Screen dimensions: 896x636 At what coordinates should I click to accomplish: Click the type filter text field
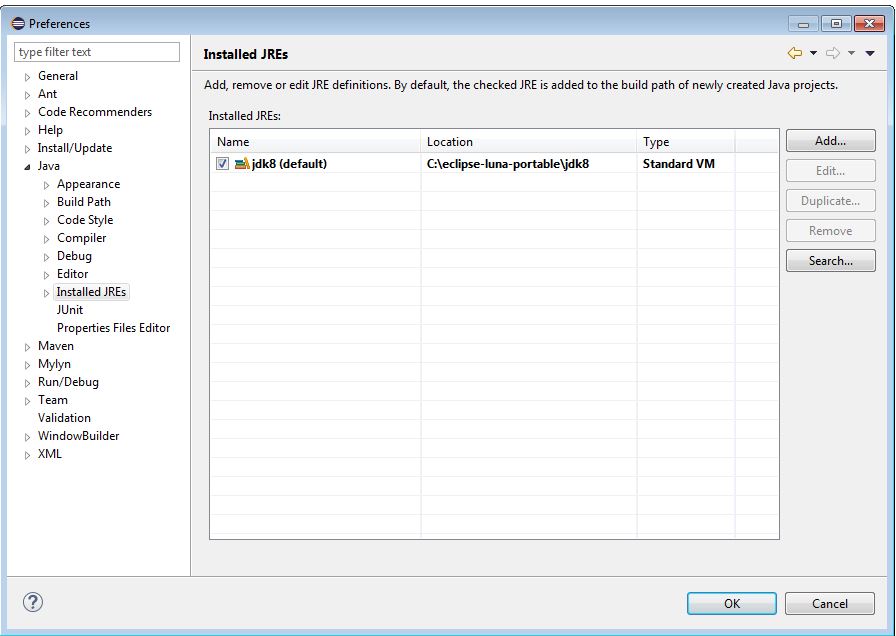coord(97,52)
